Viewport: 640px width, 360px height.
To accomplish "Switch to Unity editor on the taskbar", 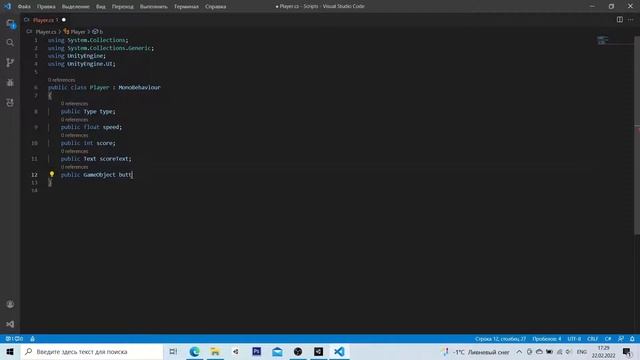I will (x=318, y=351).
